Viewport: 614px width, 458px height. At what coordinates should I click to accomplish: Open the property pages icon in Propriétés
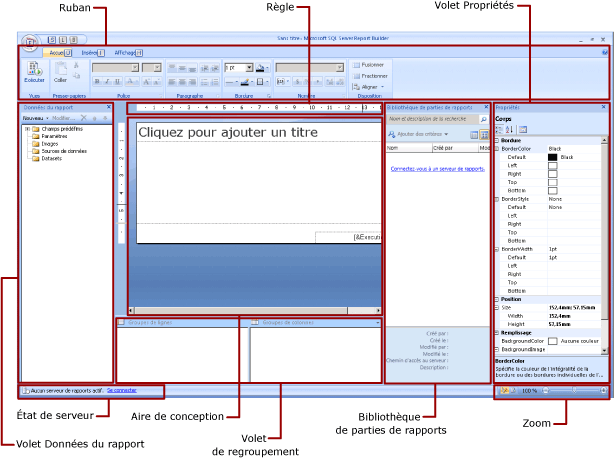point(523,129)
